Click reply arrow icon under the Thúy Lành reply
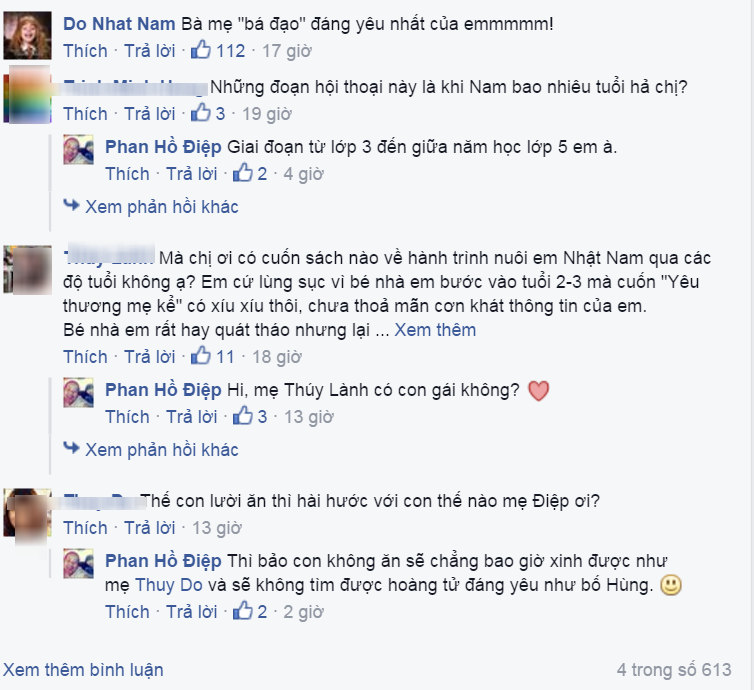Screen dimensions: 754x690 (x=72, y=449)
